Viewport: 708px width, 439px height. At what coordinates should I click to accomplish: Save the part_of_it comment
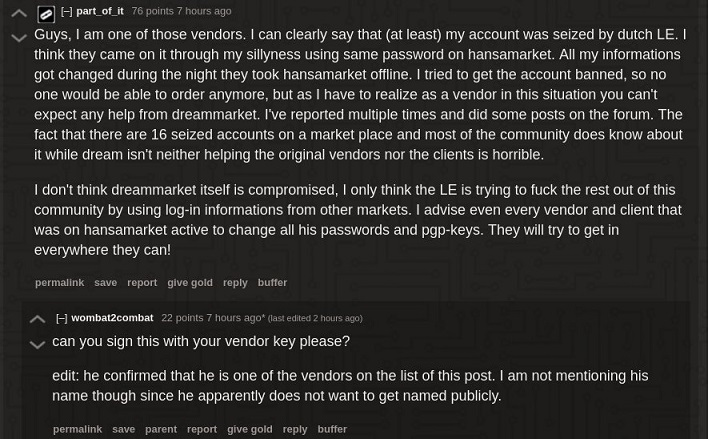pyautogui.click(x=105, y=283)
